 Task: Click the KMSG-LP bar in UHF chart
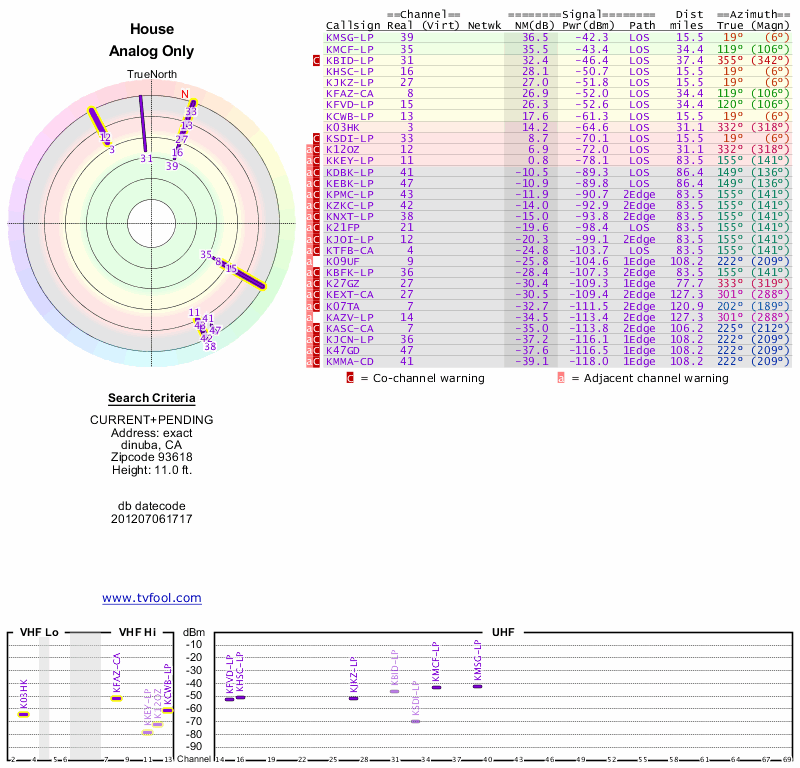[x=478, y=686]
